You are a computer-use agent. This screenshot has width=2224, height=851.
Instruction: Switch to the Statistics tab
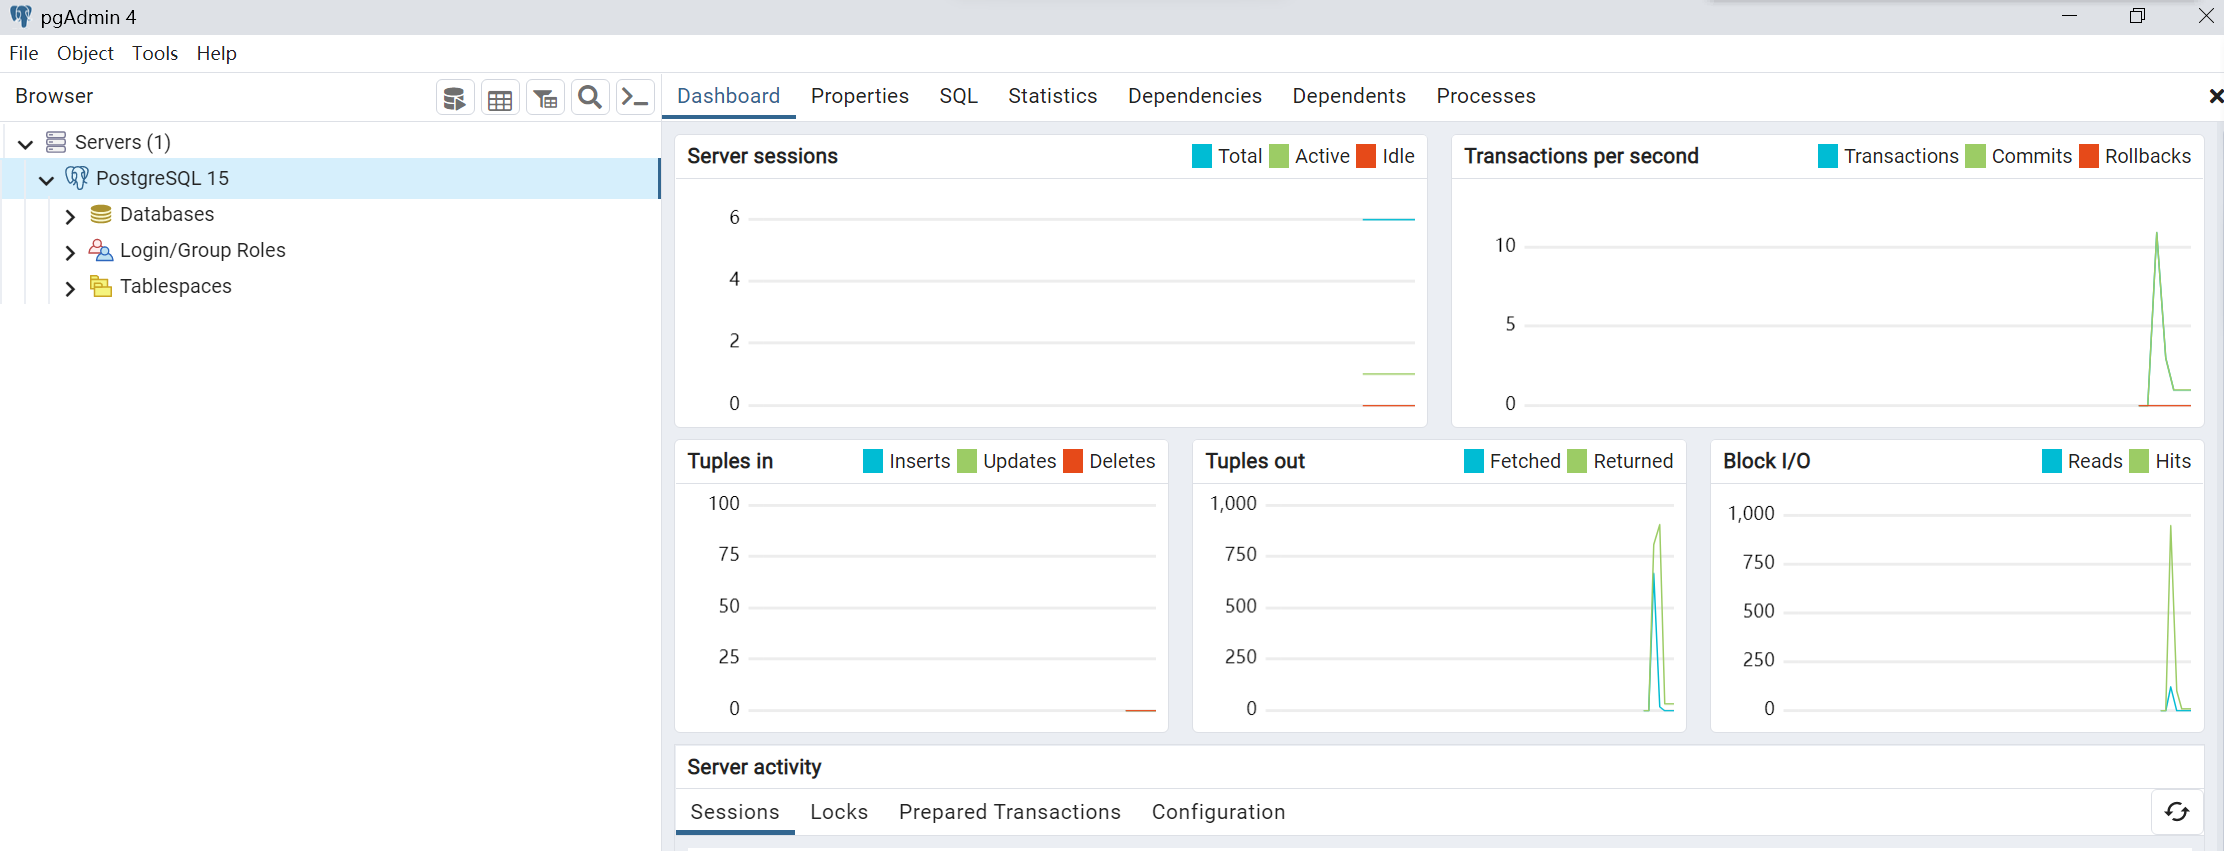point(1052,96)
